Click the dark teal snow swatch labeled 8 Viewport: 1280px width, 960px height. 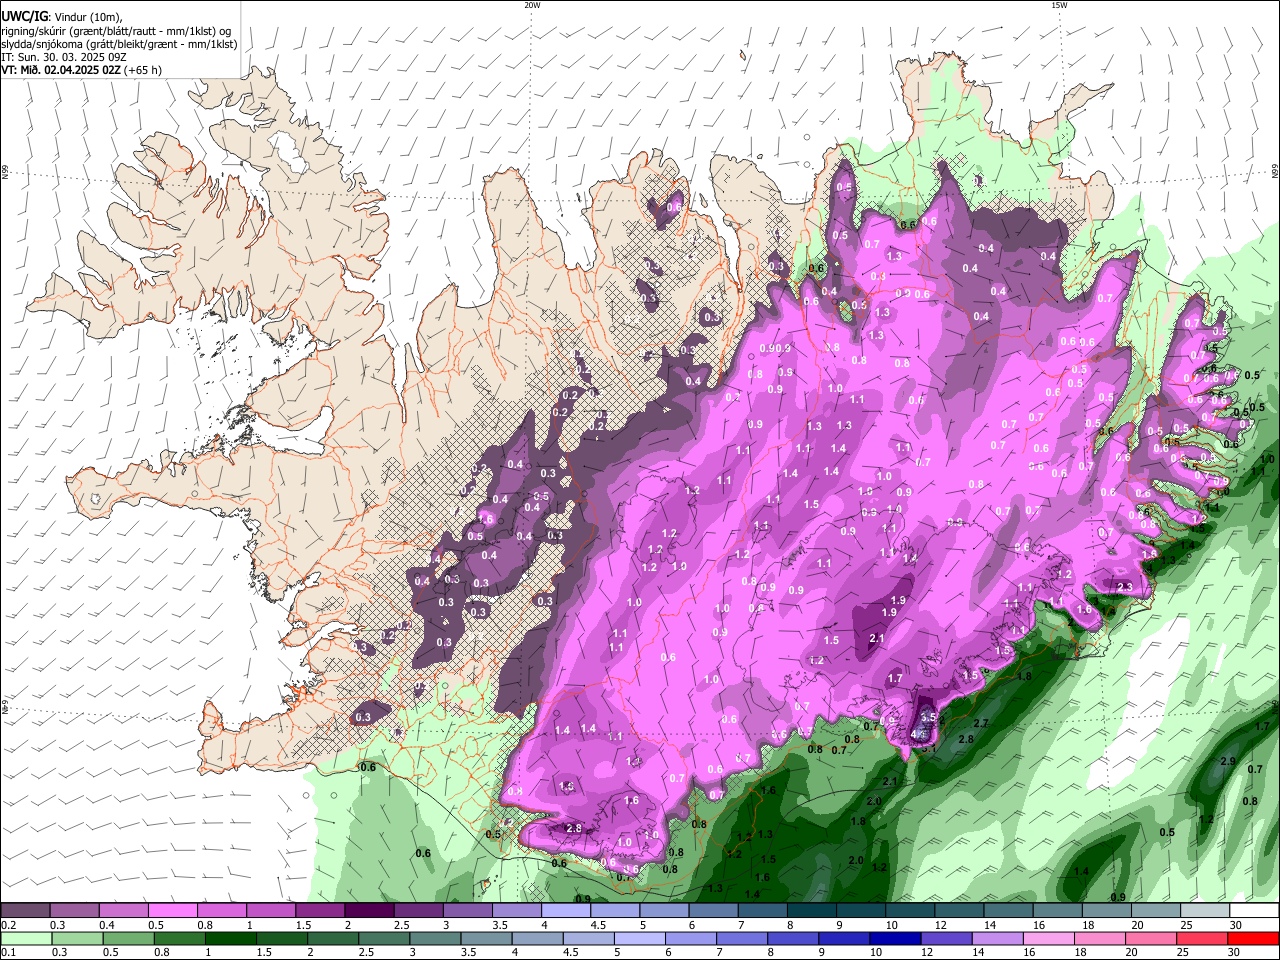[812, 911]
